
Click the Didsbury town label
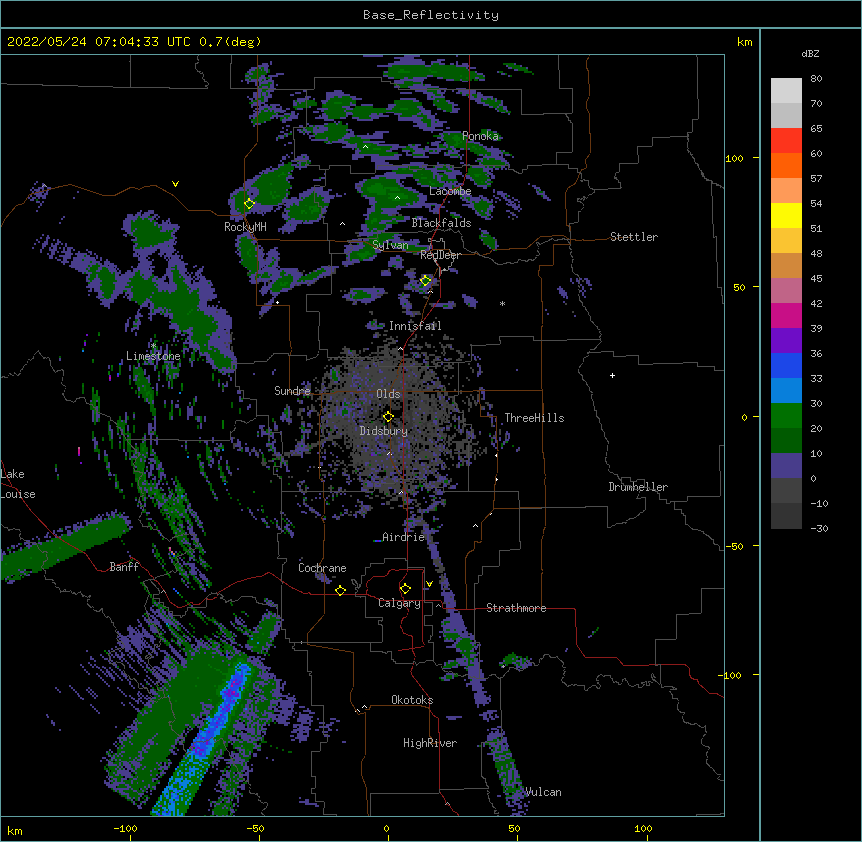pos(384,431)
